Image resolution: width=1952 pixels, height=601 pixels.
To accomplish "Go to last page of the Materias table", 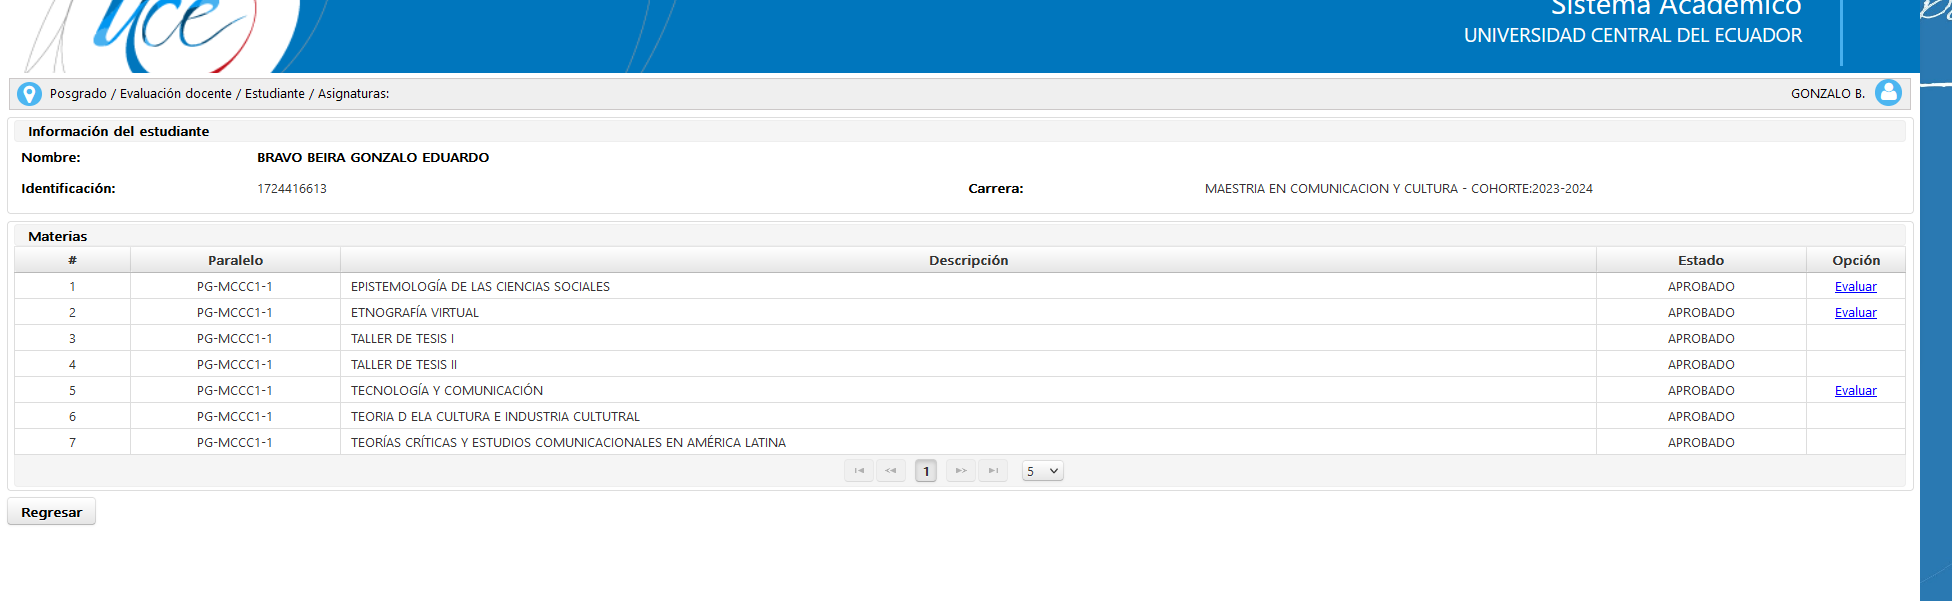I will [x=993, y=471].
